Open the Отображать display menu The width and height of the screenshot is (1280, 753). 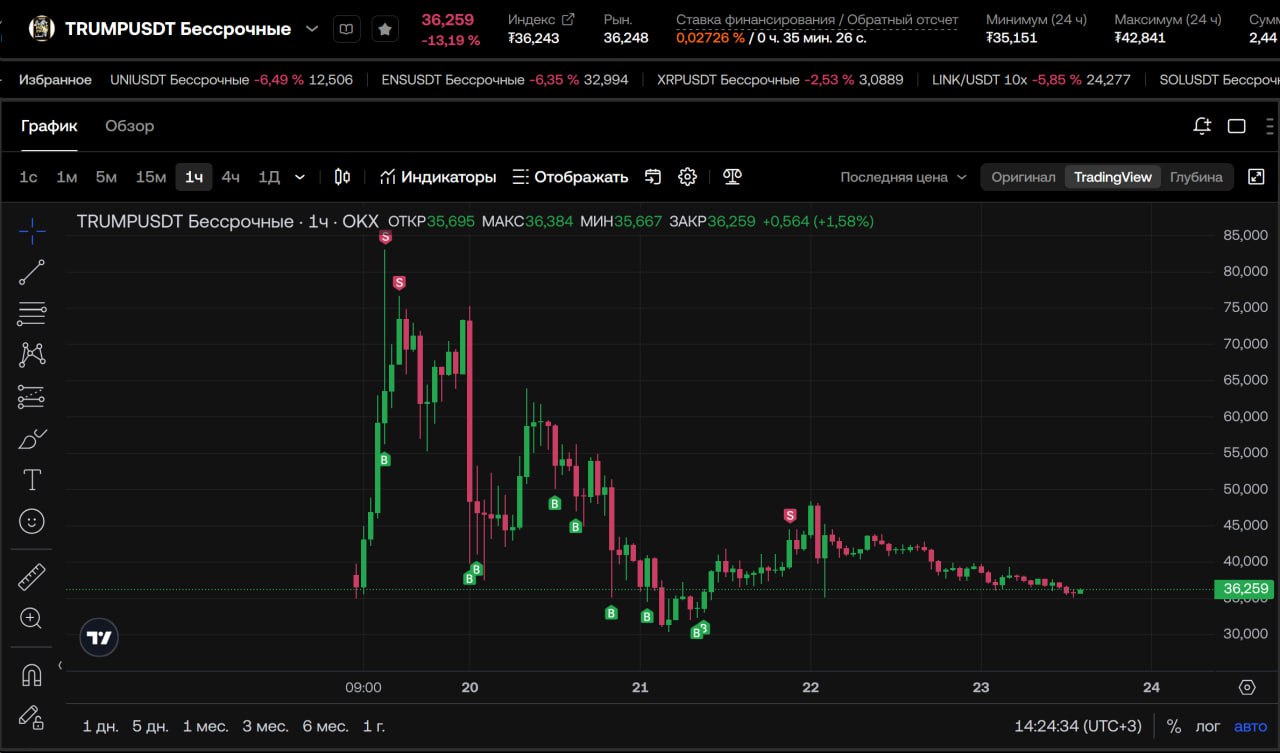tap(570, 177)
